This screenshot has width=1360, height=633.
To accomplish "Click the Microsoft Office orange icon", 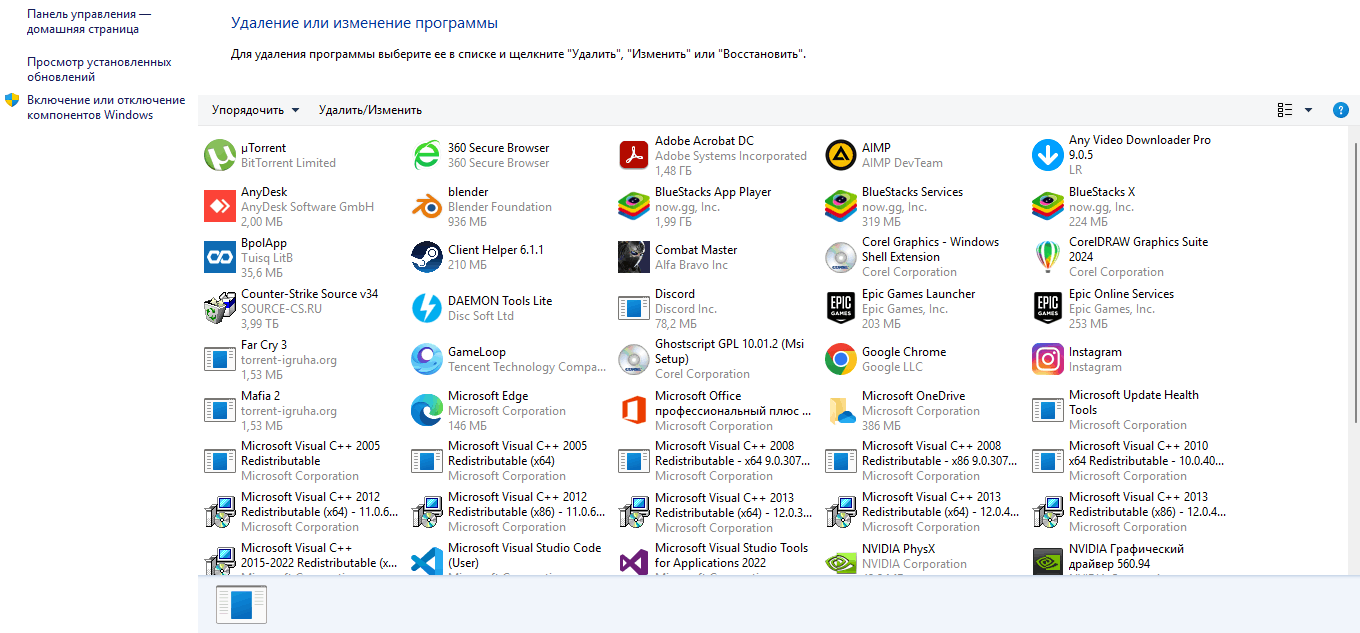I will (634, 410).
